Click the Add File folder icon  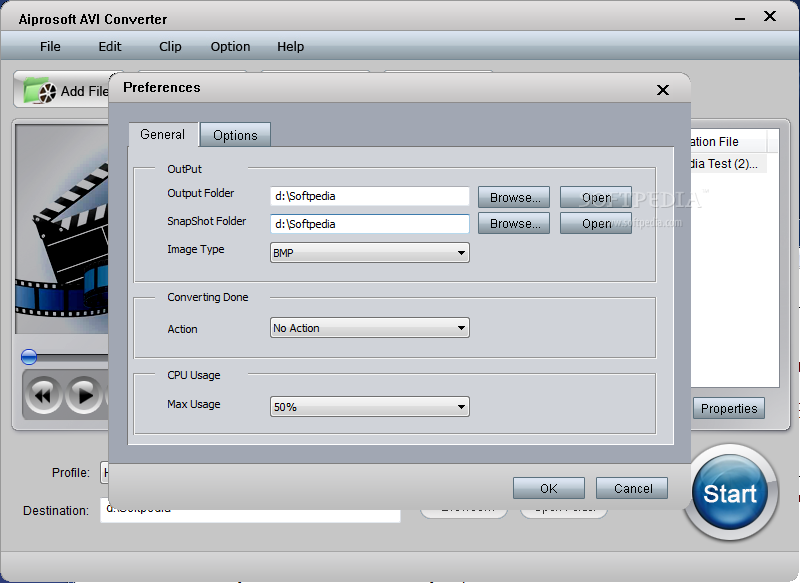[x=40, y=91]
